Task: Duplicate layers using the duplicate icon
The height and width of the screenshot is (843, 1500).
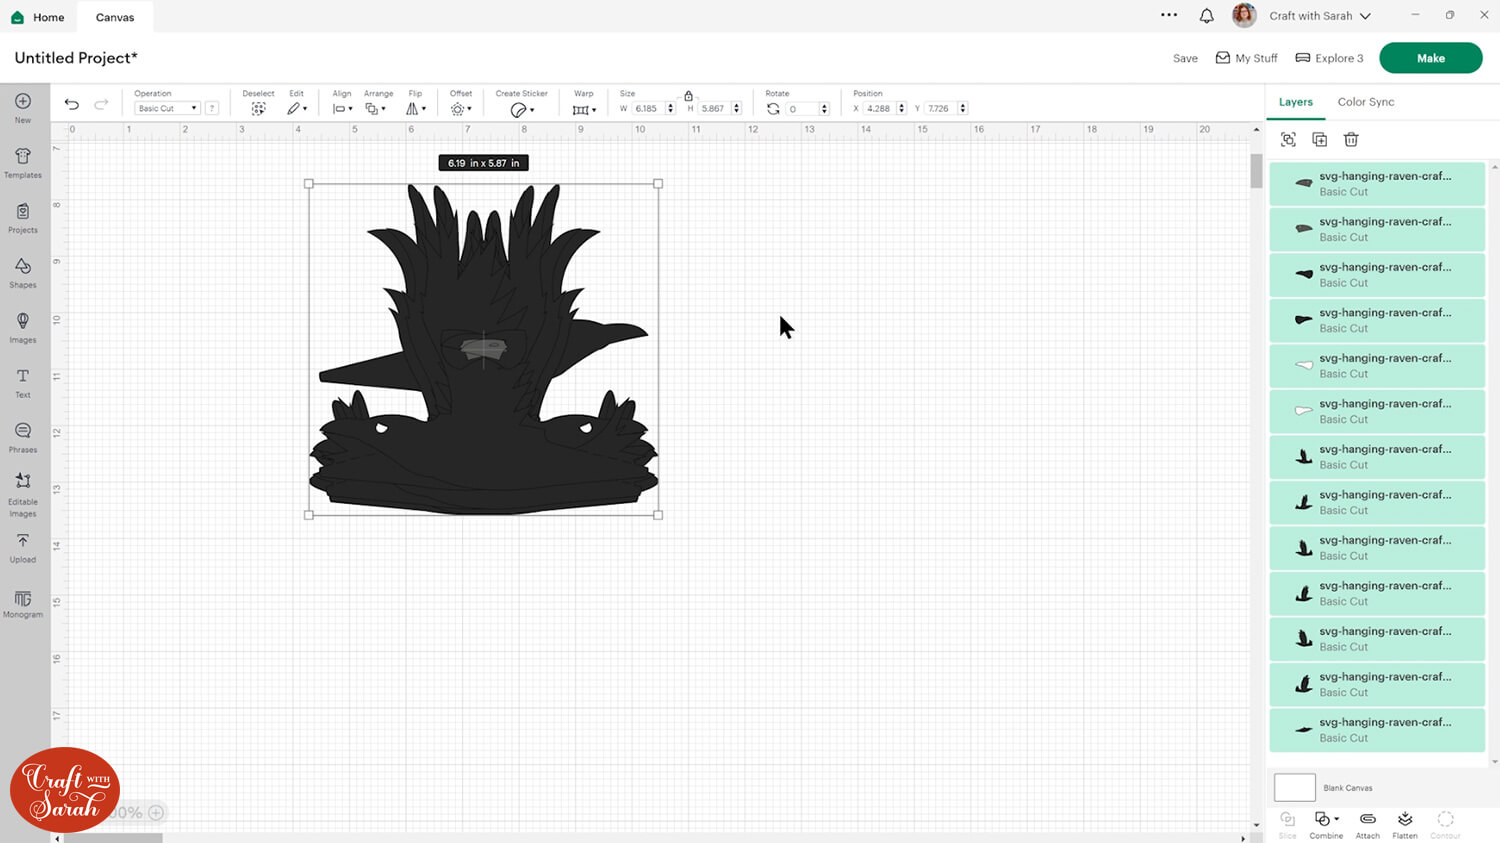Action: pos(1319,140)
